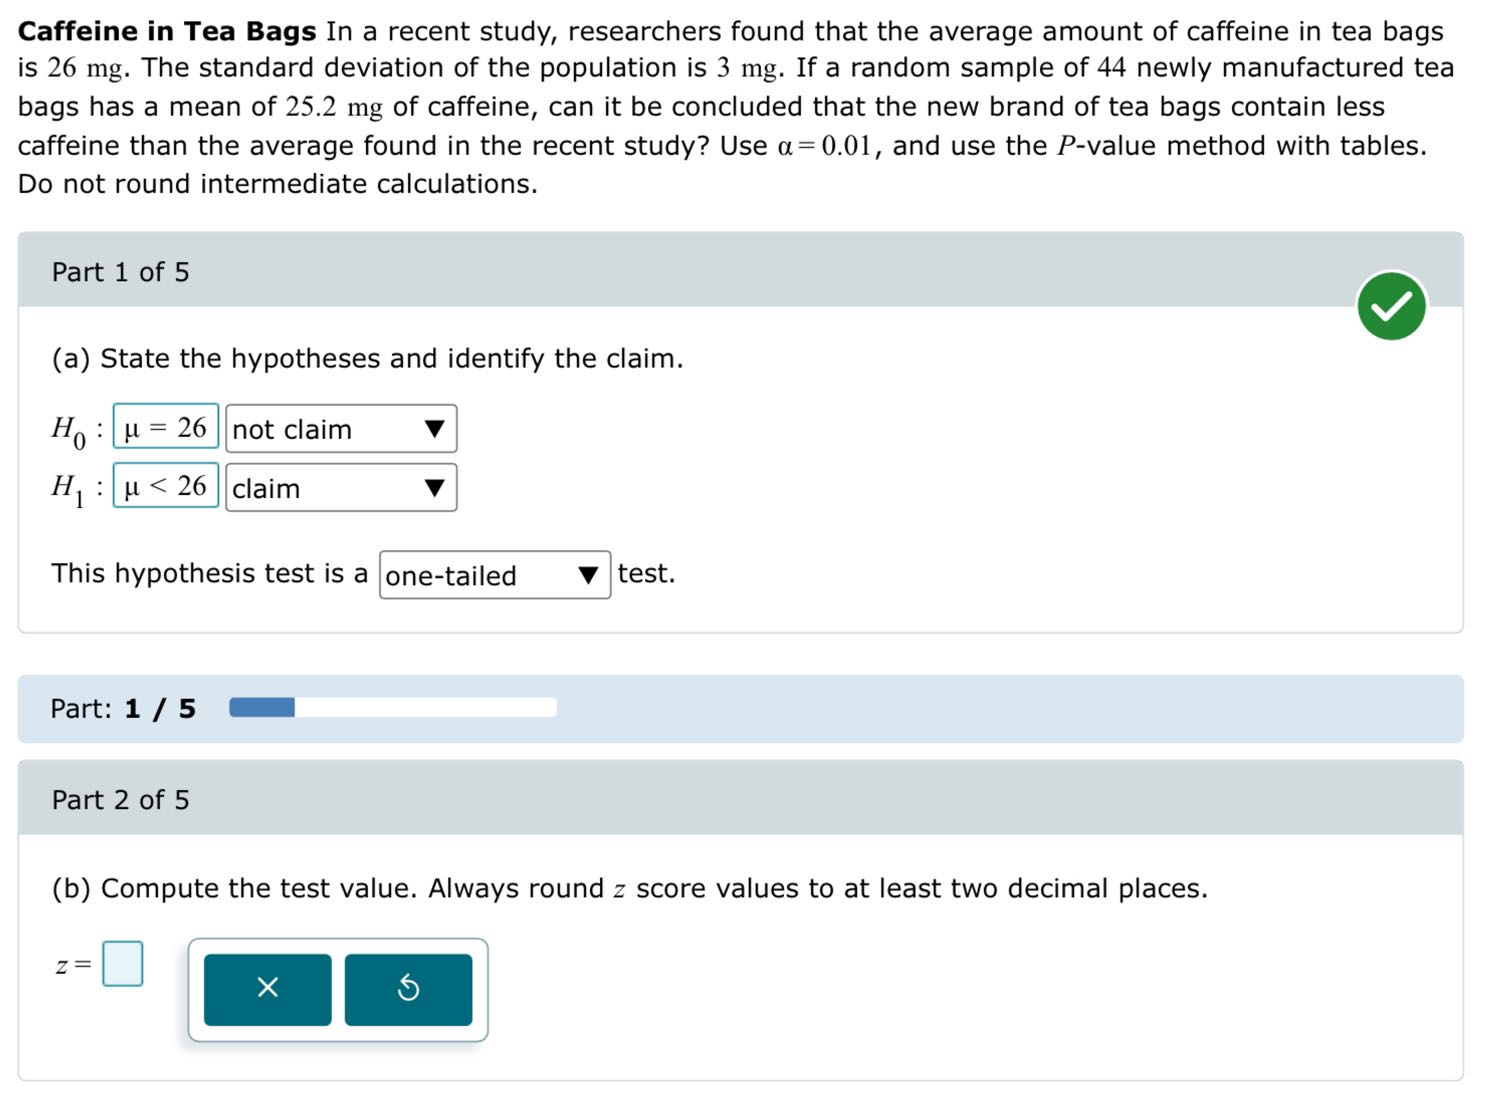Image resolution: width=1492 pixels, height=1118 pixels.
Task: Click the dropdown arrow beside 'not claim'
Action: 434,429
